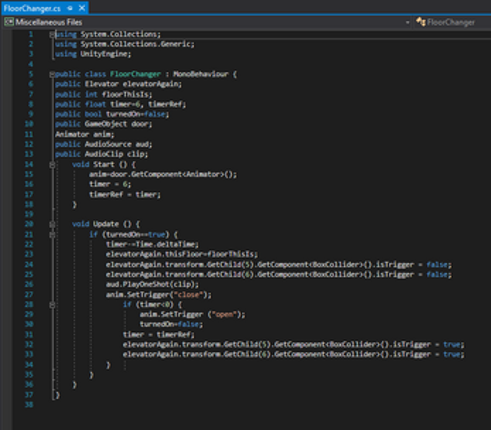Click the breakpoint margin beside line 15

point(7,174)
